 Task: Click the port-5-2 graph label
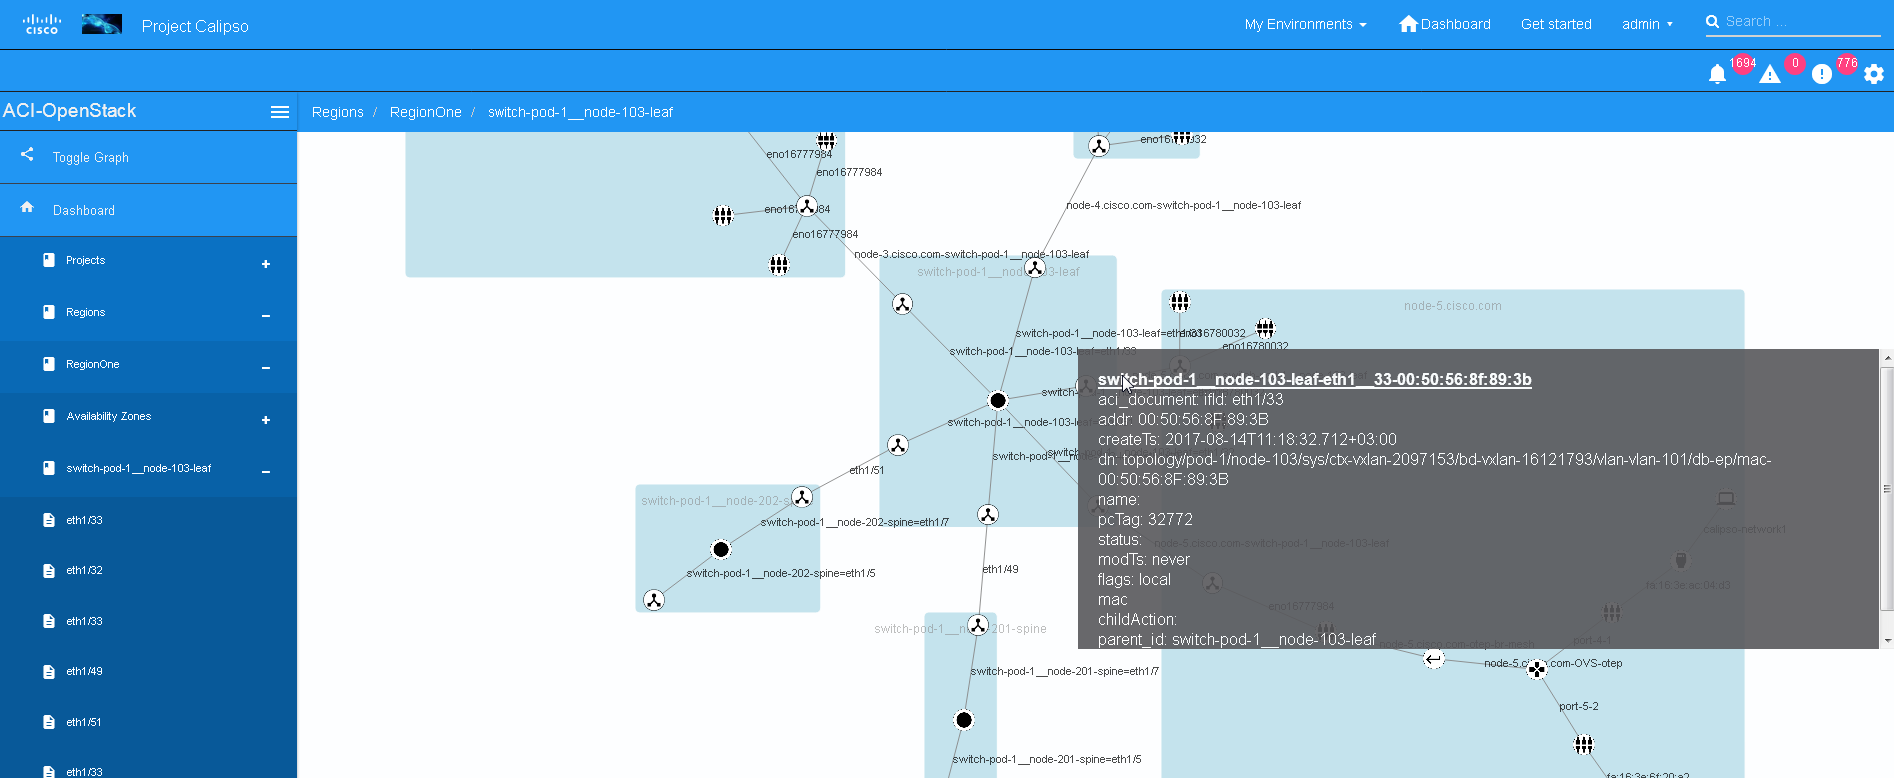point(1578,706)
